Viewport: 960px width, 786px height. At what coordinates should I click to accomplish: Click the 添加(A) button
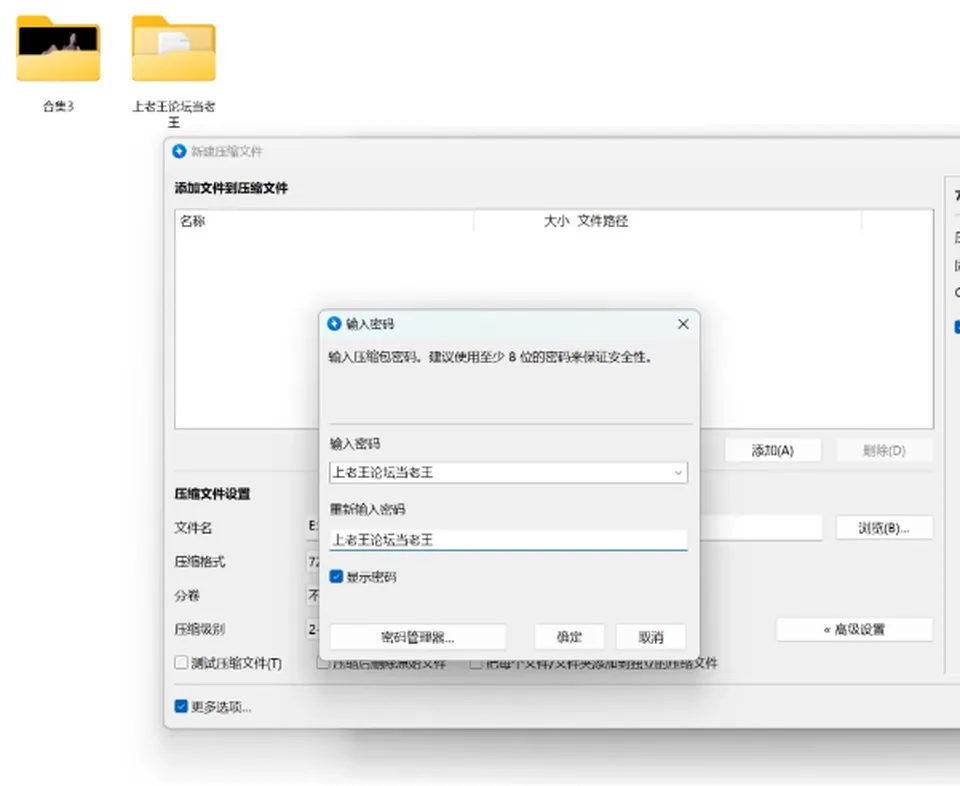[x=773, y=451]
